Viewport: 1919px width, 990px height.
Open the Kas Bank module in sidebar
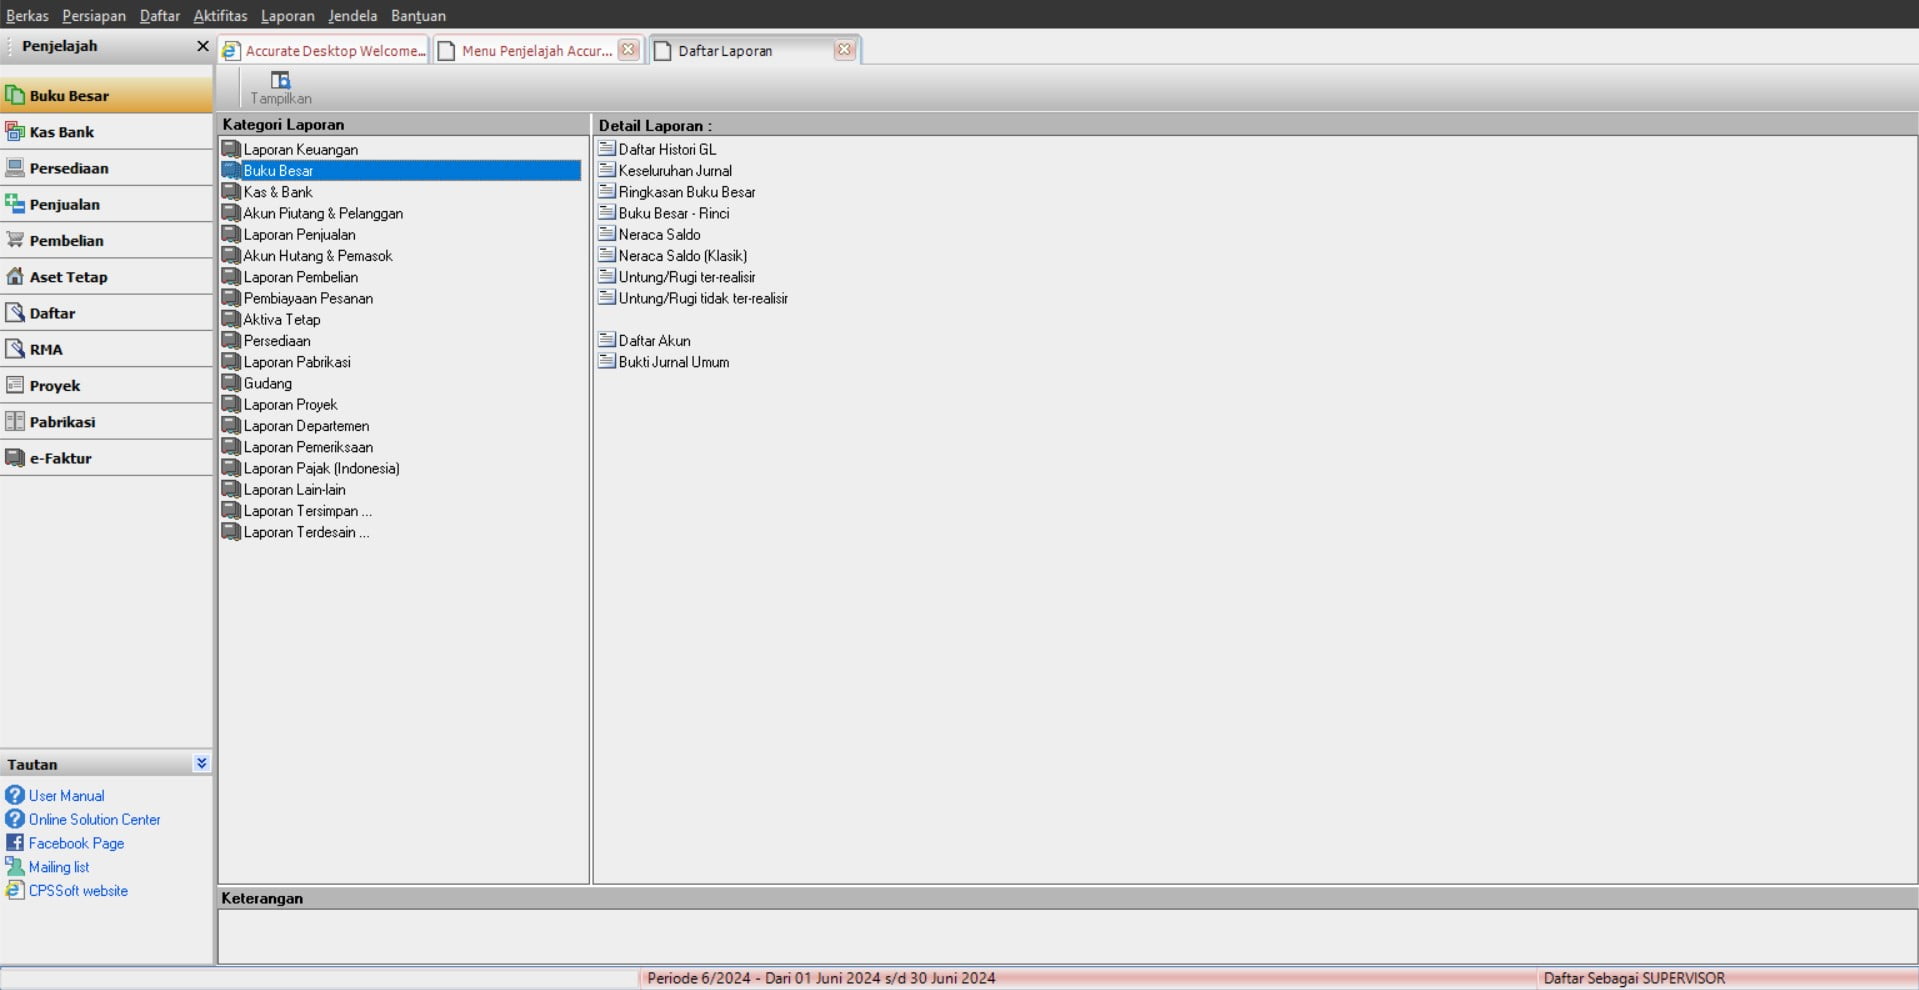[61, 132]
